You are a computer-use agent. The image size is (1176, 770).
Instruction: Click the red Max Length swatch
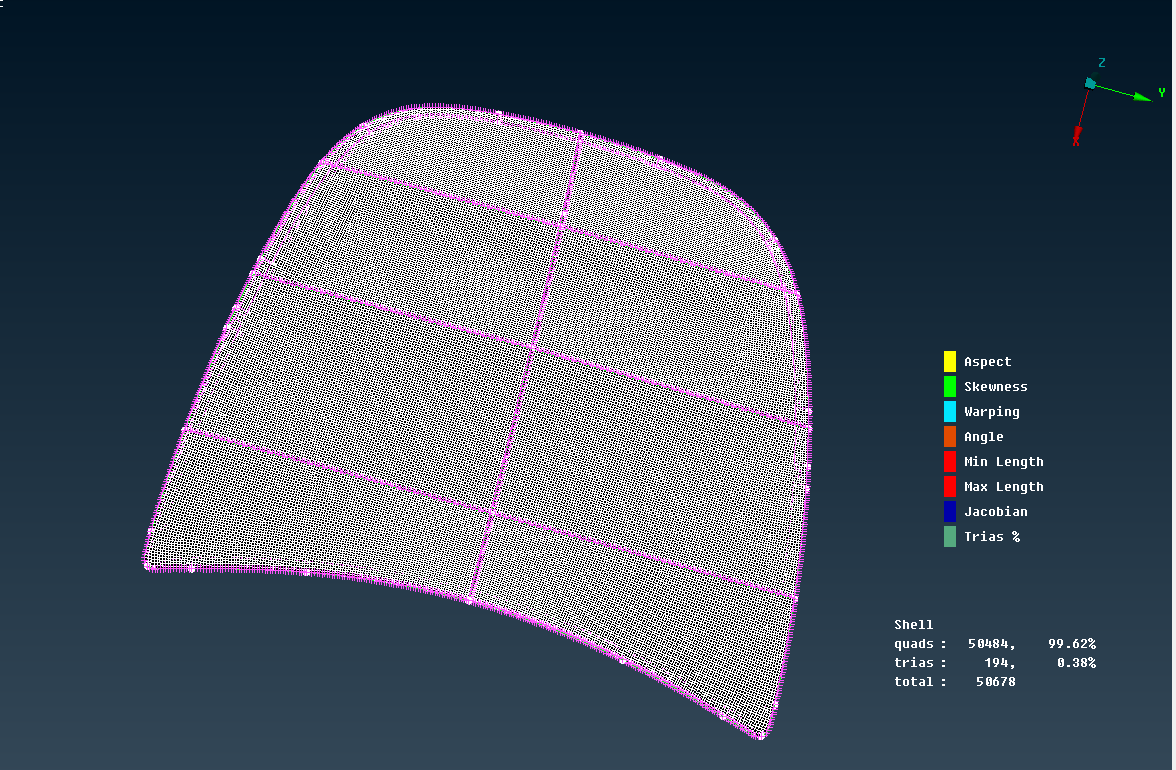point(949,487)
